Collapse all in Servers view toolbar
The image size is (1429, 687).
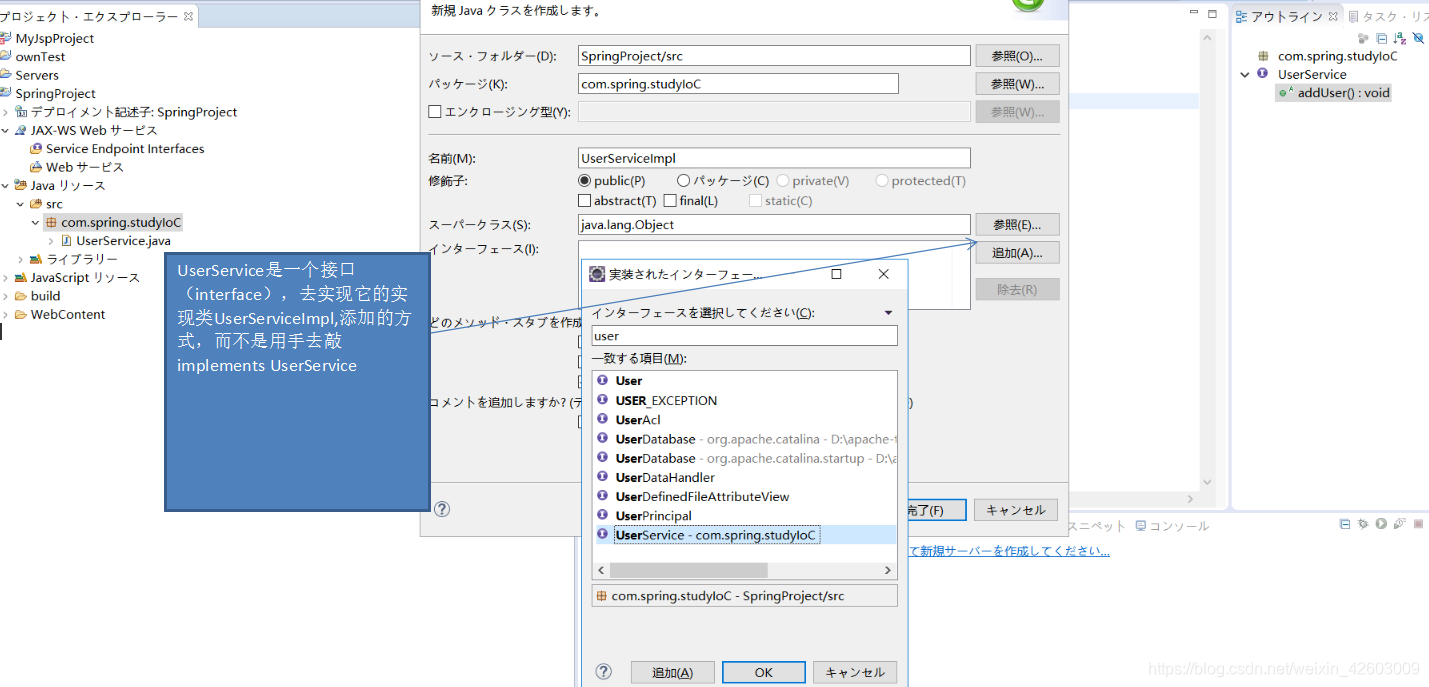[1345, 524]
